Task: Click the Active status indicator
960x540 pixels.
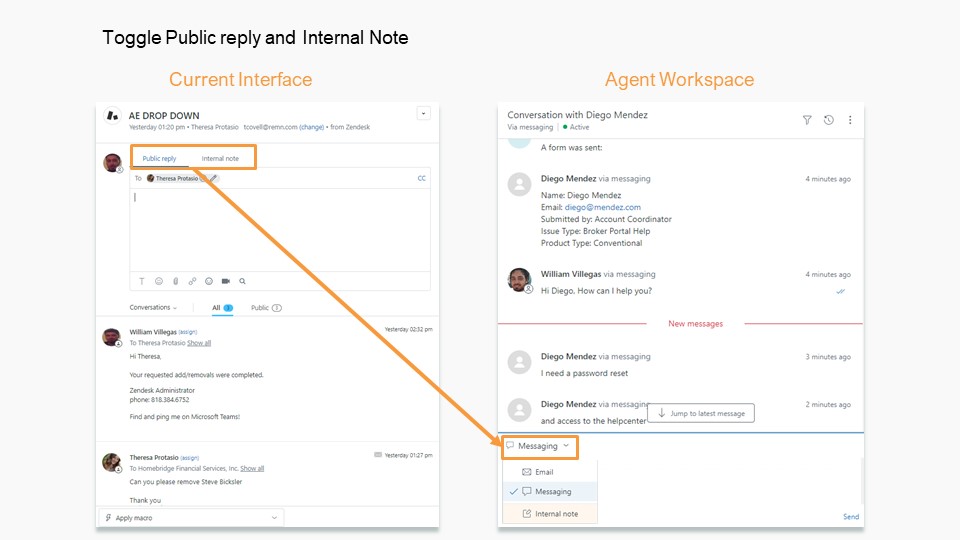Action: [576, 127]
